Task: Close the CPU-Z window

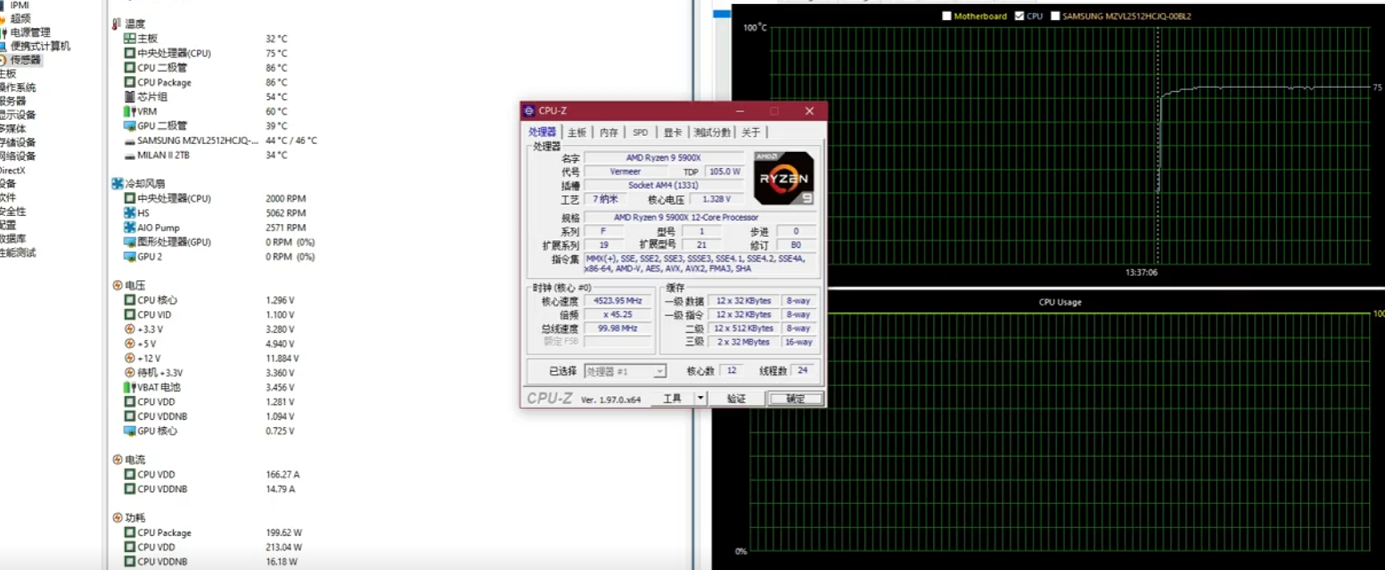Action: coord(809,111)
